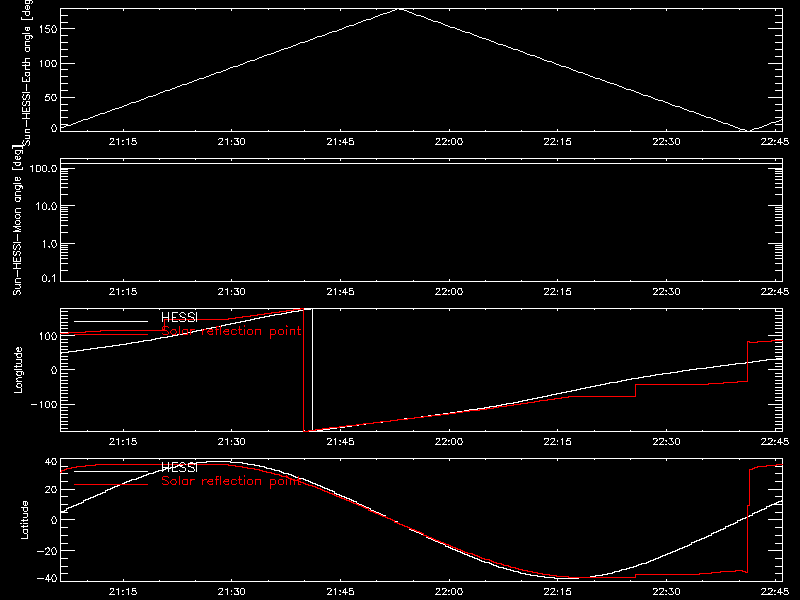Click -100 tick on Longitude axis
The width and height of the screenshot is (800, 600).
[x=44, y=404]
